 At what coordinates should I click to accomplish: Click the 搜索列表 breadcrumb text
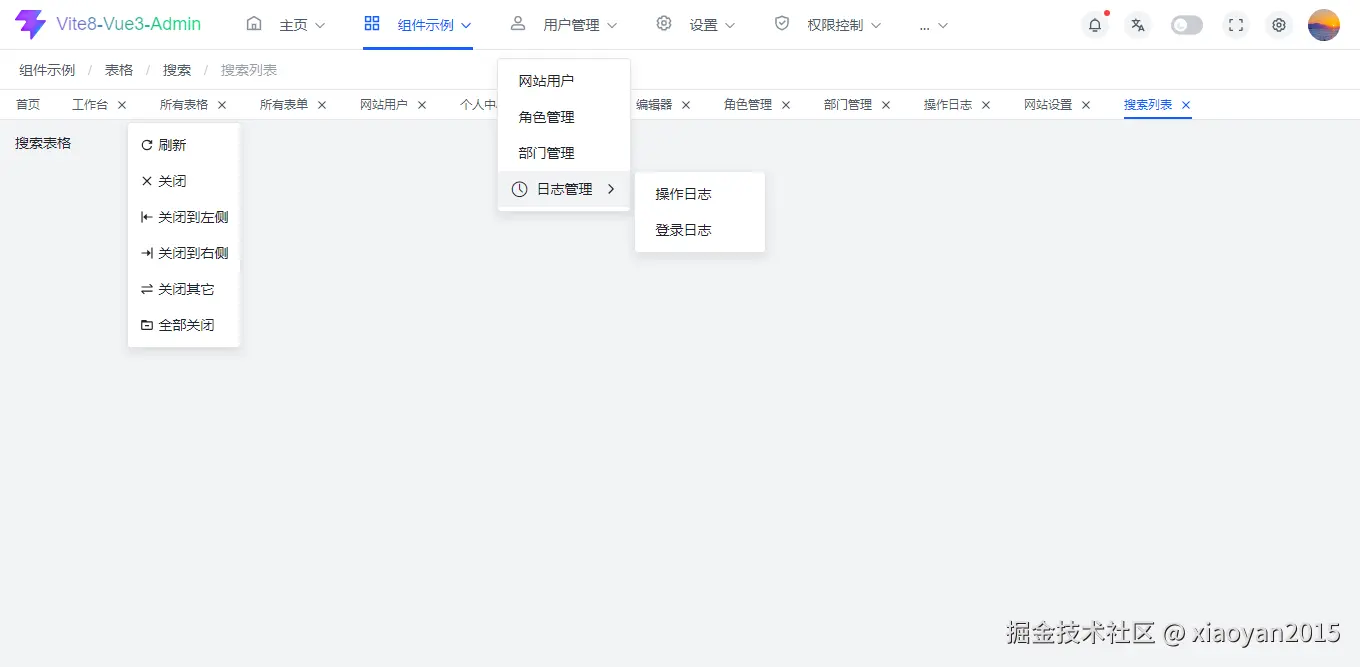pos(249,70)
